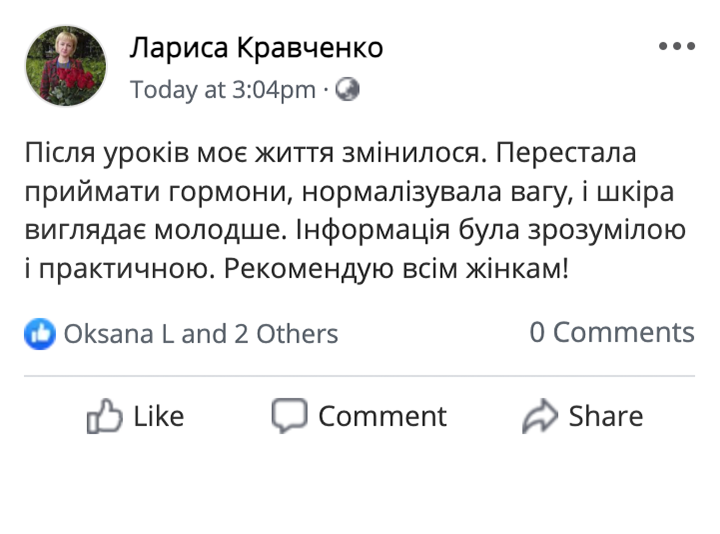Click the "Like" text label
Screen dimensions: 720x534
(x=159, y=416)
